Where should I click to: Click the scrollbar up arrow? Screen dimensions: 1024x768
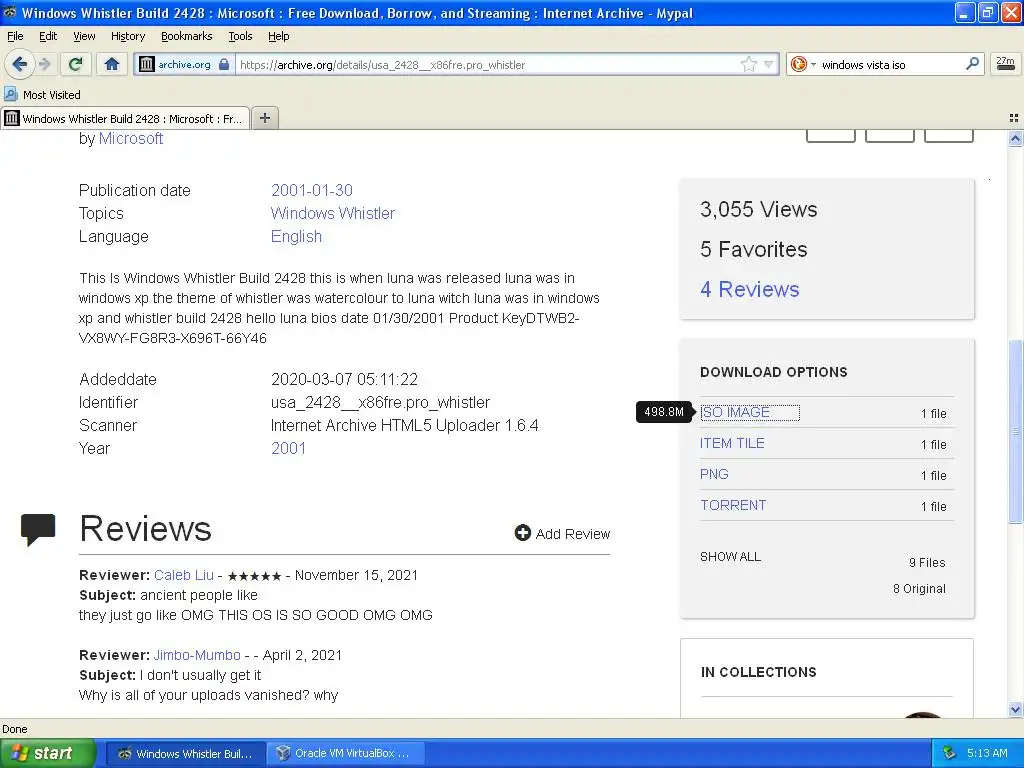point(1015,138)
